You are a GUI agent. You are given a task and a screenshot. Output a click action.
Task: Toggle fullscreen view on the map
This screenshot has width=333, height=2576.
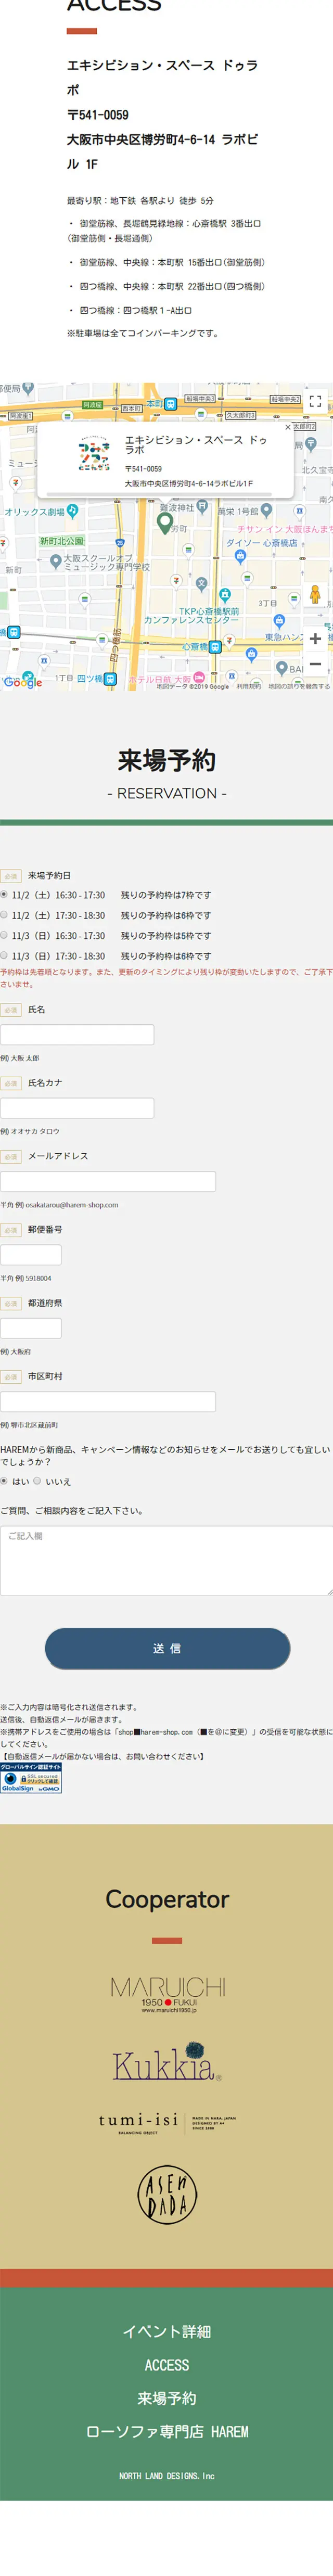click(x=315, y=401)
